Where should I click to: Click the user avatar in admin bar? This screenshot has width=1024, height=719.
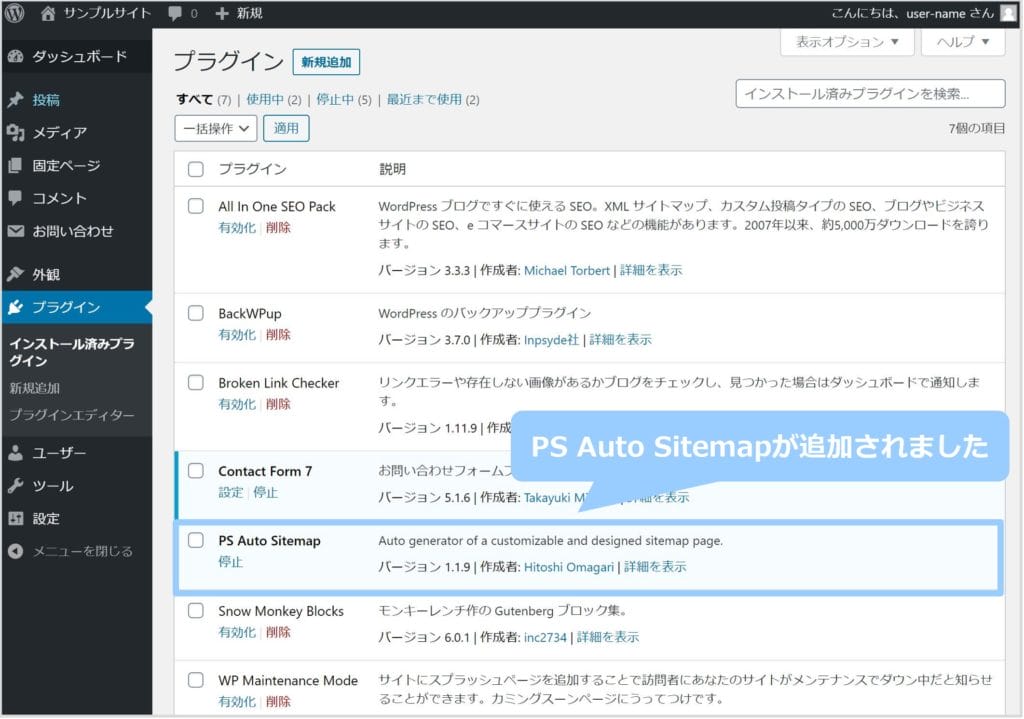(1008, 13)
